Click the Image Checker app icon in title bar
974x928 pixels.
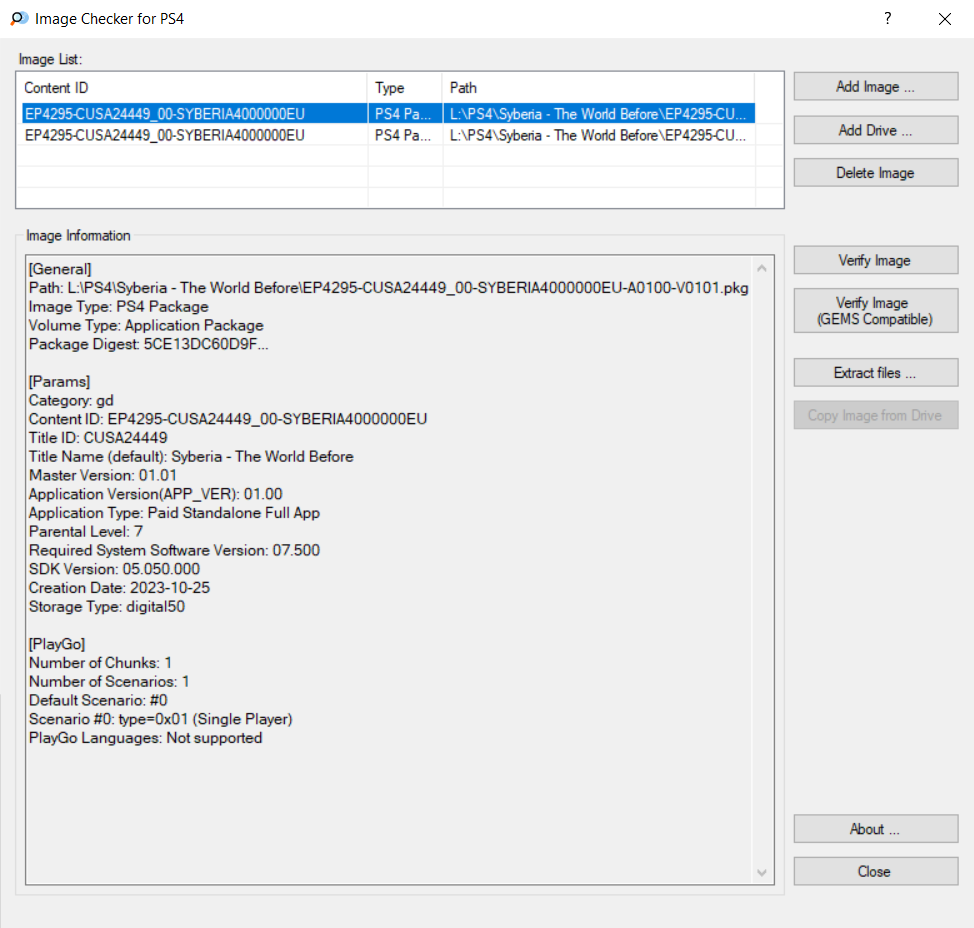point(18,19)
